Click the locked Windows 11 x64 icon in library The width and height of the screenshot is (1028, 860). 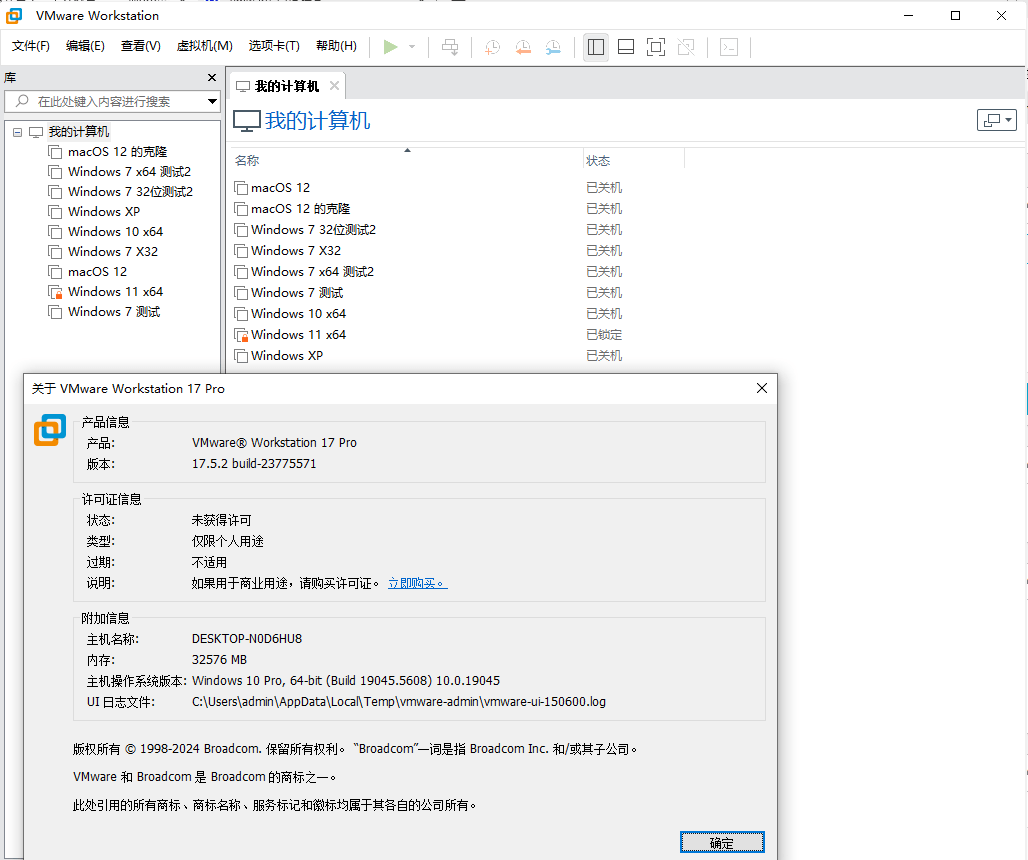[55, 292]
